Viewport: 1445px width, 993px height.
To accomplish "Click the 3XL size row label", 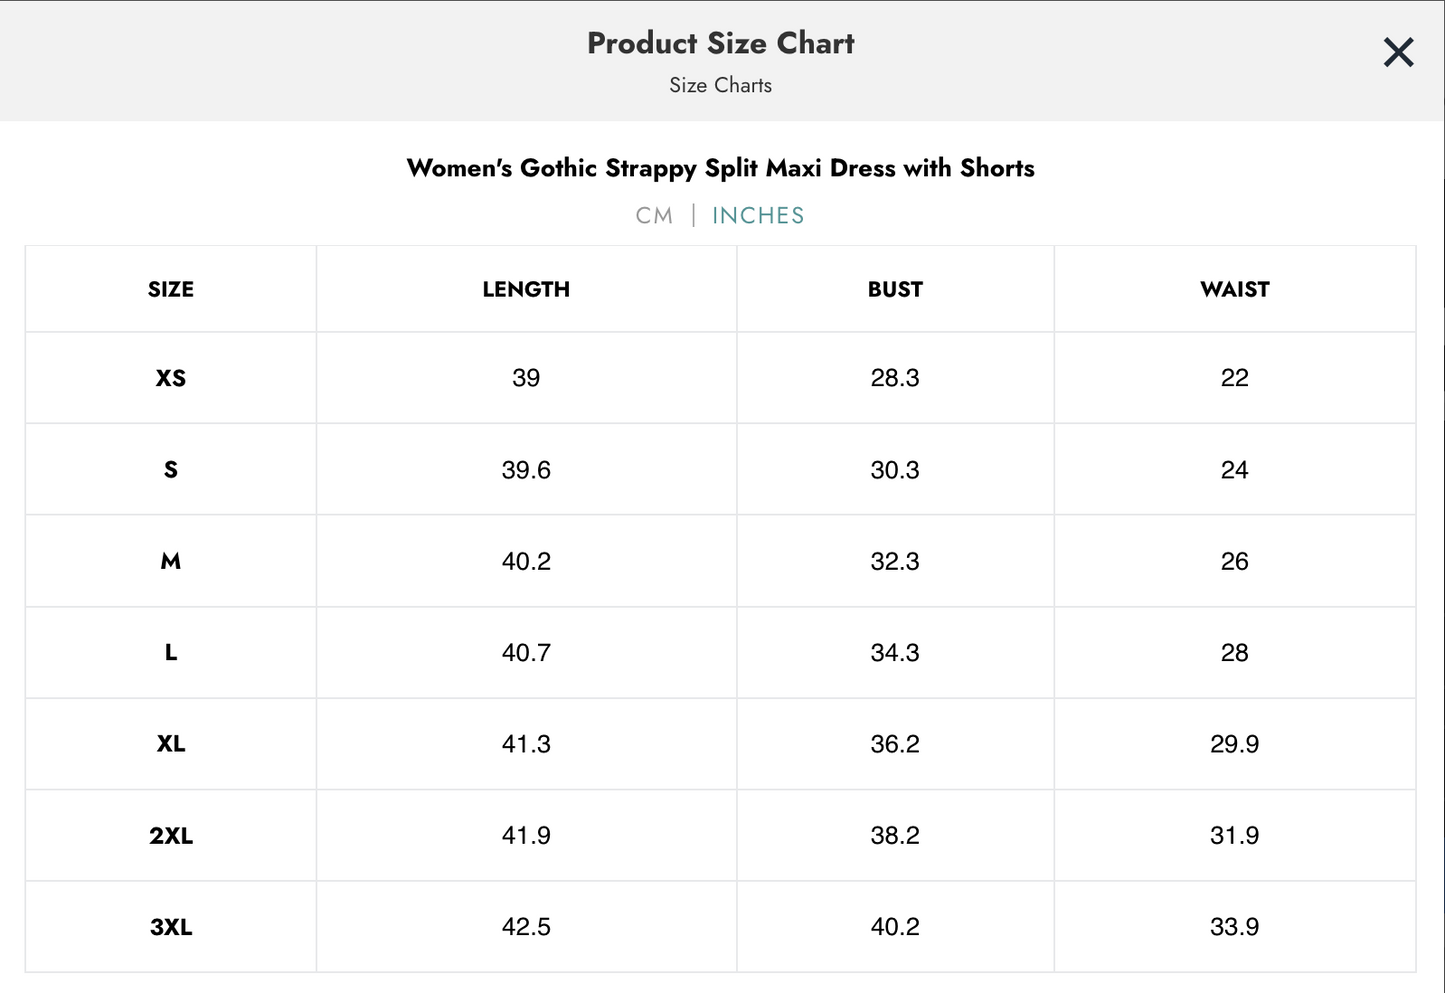I will 170,926.
